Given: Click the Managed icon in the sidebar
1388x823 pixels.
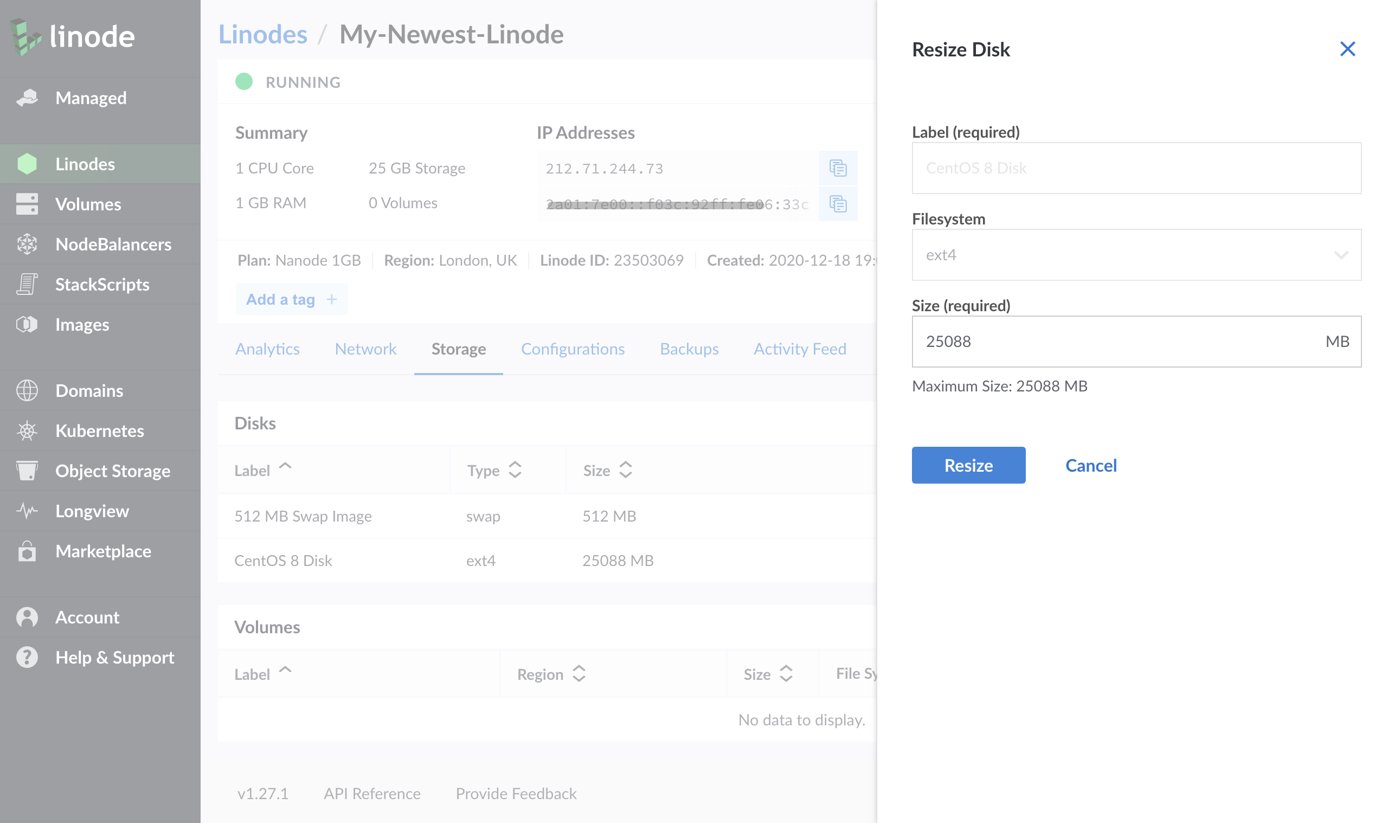Looking at the screenshot, I should tap(27, 97).
